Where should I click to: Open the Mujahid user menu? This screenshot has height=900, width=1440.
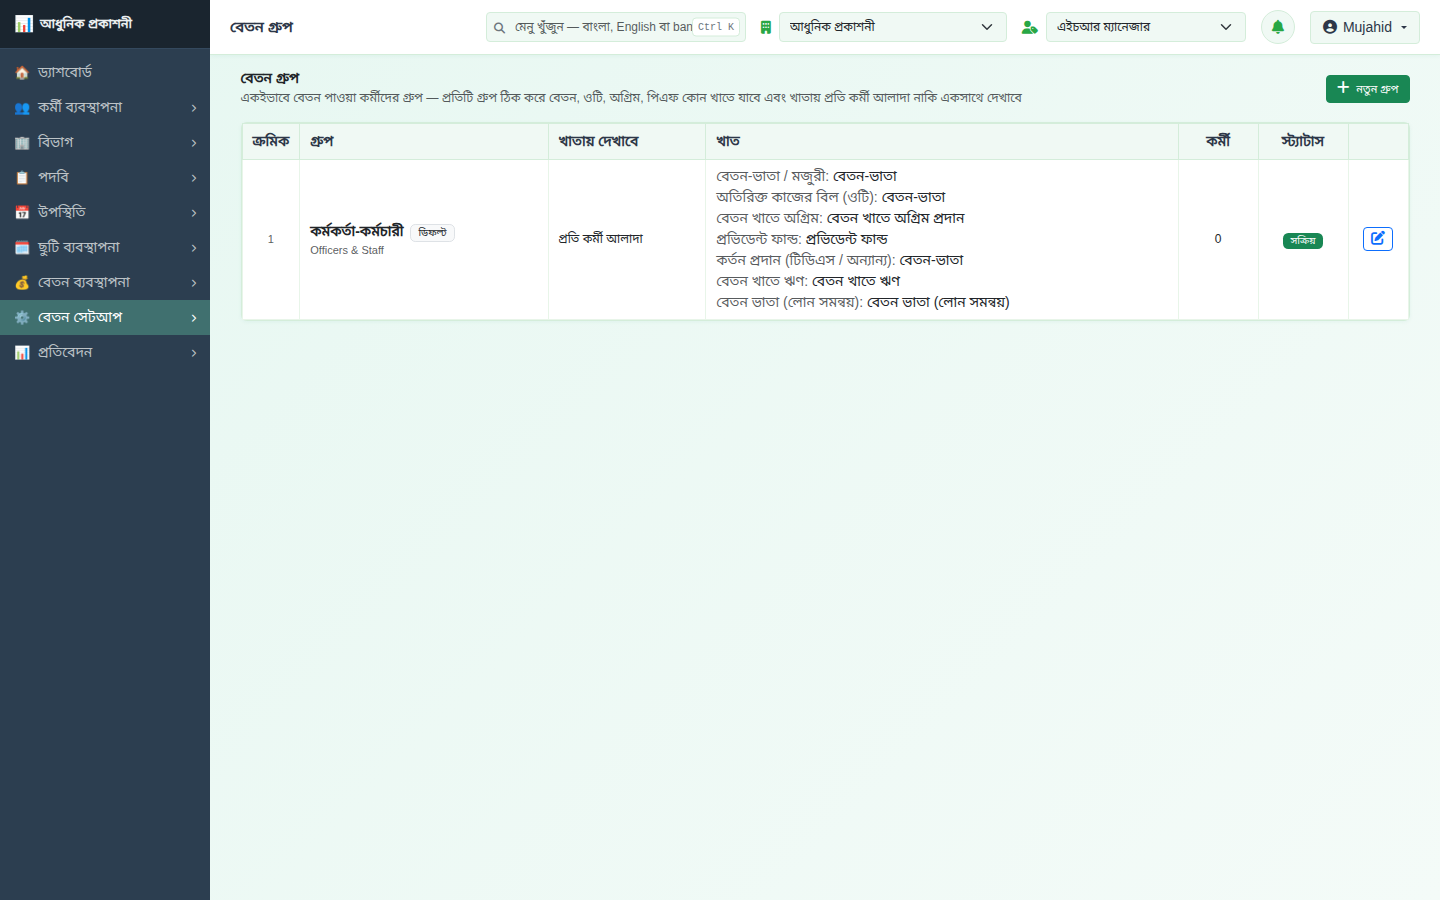1365,27
